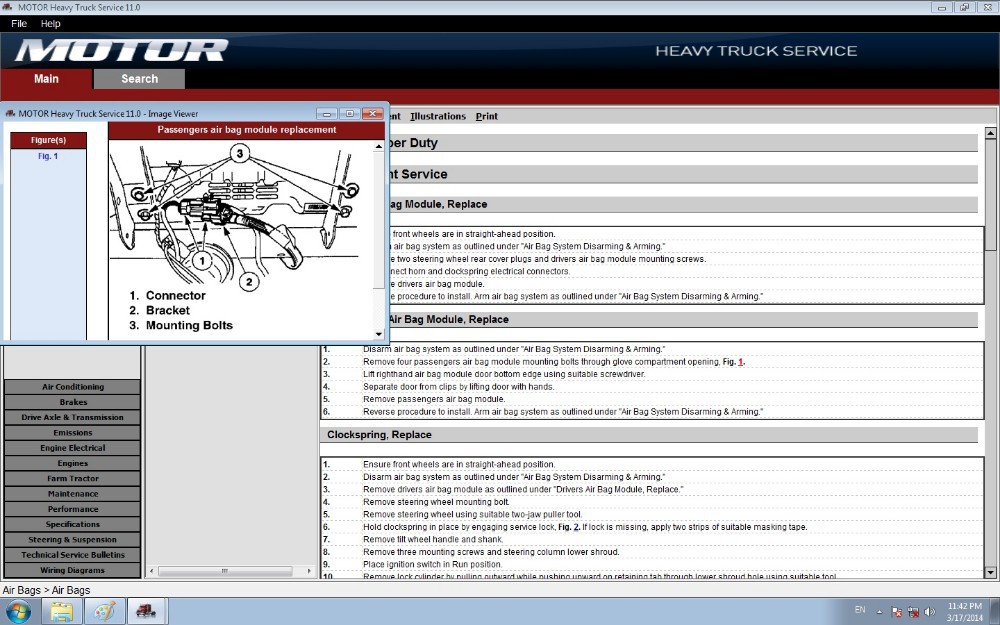
Task: Click the volume speaker tray icon
Action: tap(930, 612)
